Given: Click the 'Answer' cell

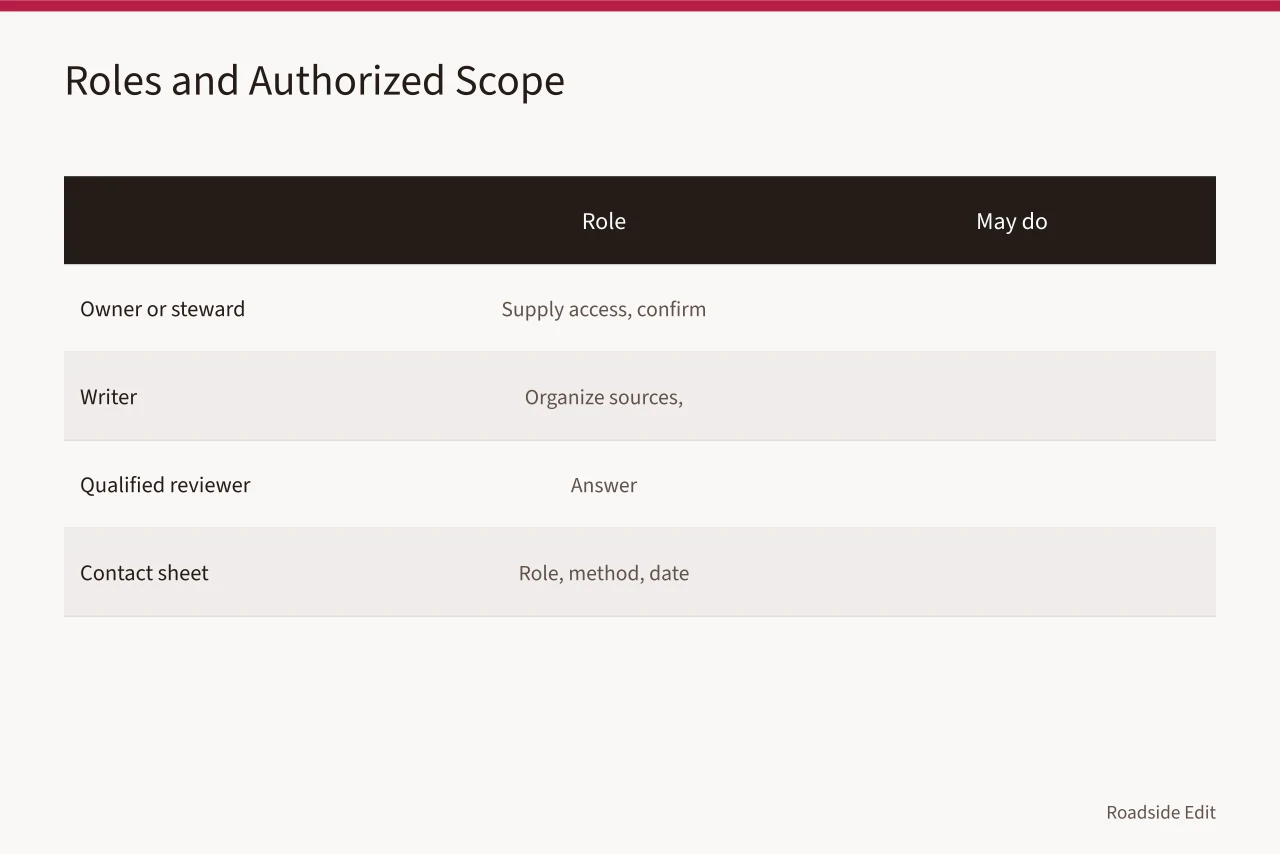Looking at the screenshot, I should [604, 485].
